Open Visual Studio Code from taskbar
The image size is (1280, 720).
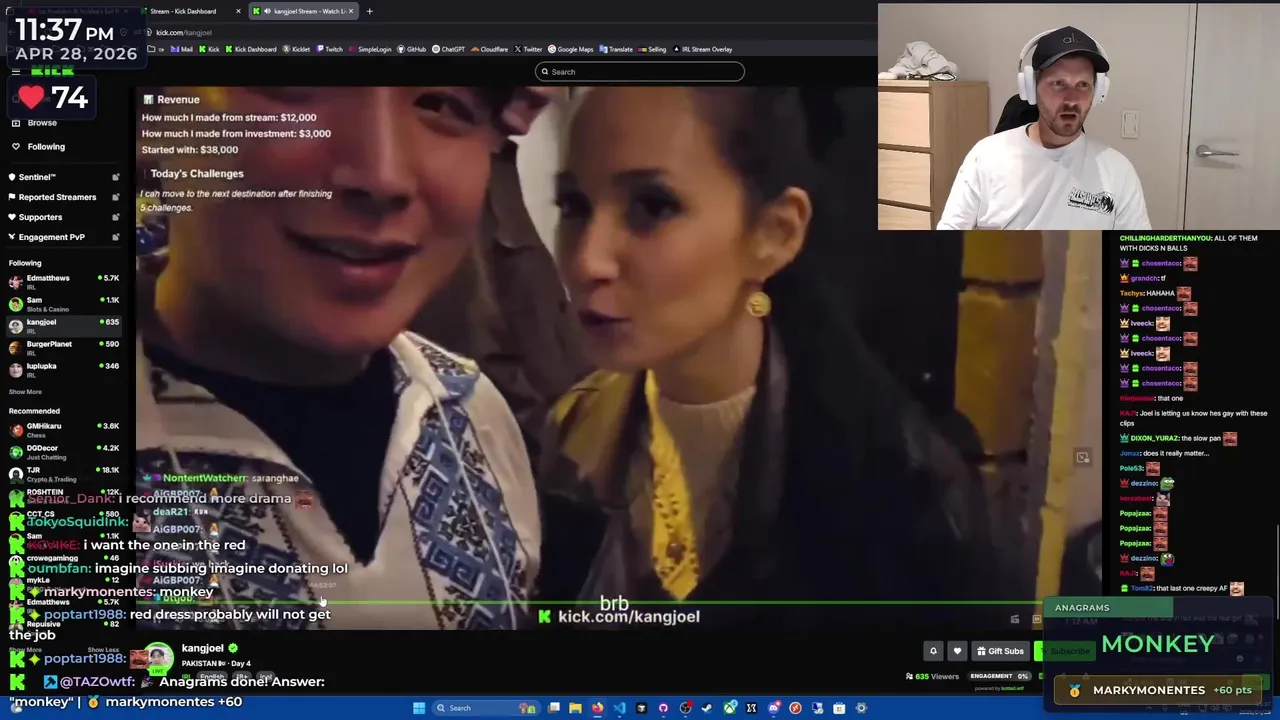click(619, 708)
